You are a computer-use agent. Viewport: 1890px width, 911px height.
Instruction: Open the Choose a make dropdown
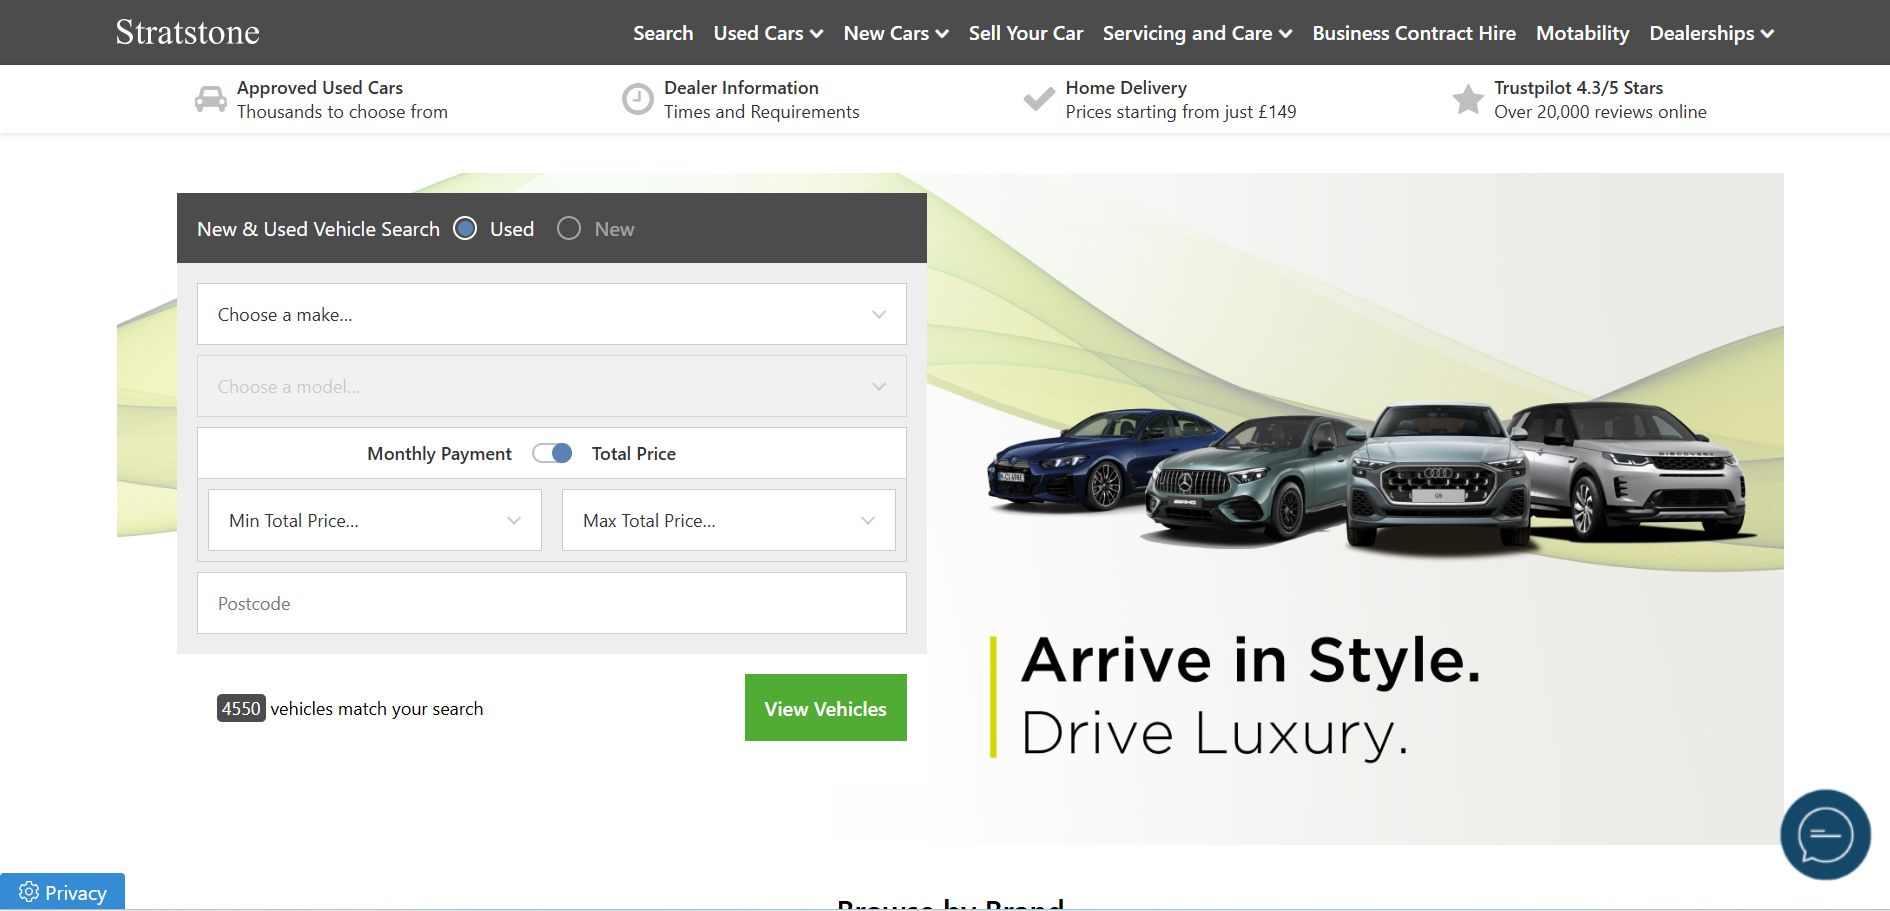551,314
